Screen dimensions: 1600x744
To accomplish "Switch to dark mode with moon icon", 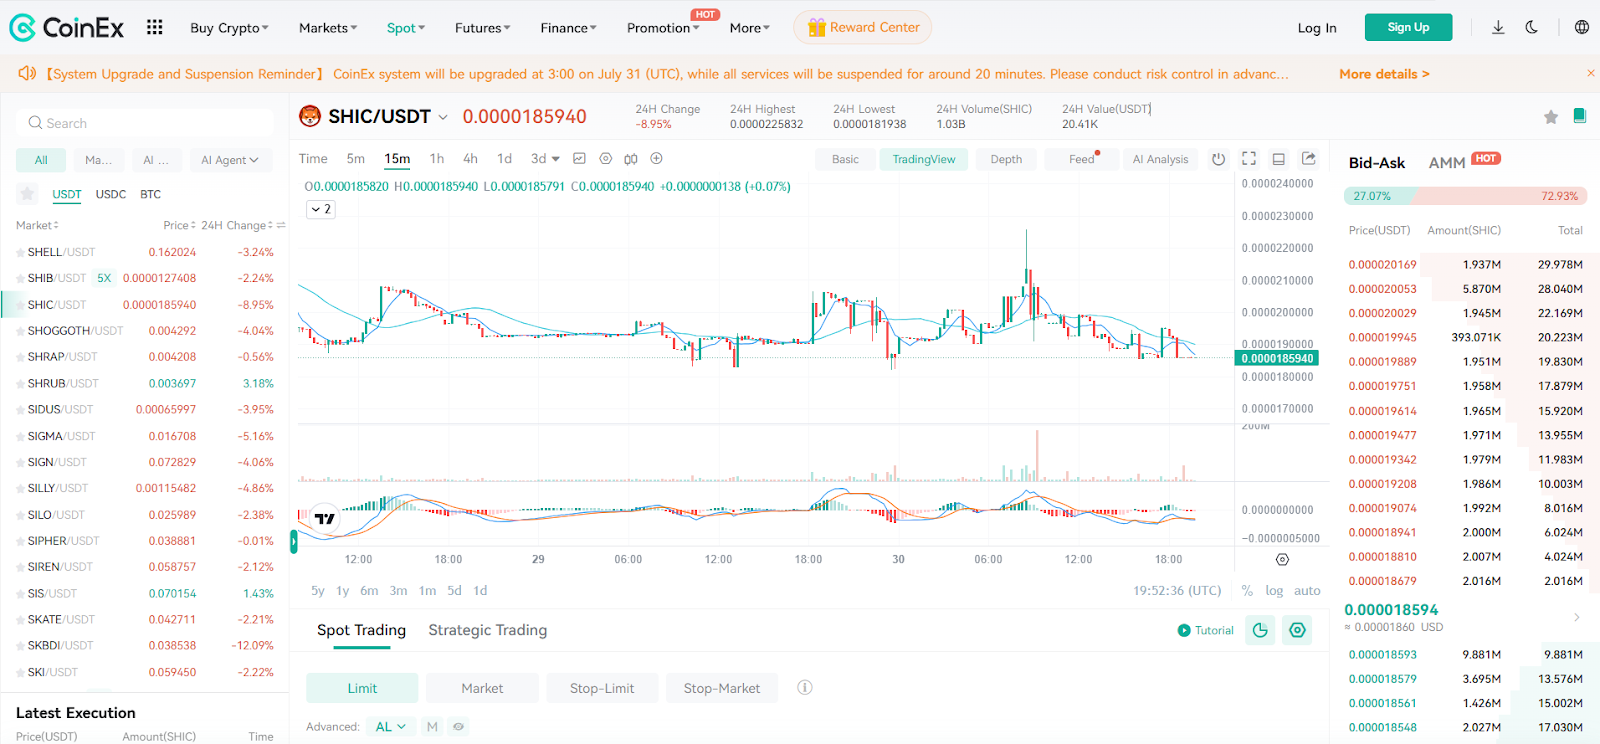I will [x=1531, y=27].
